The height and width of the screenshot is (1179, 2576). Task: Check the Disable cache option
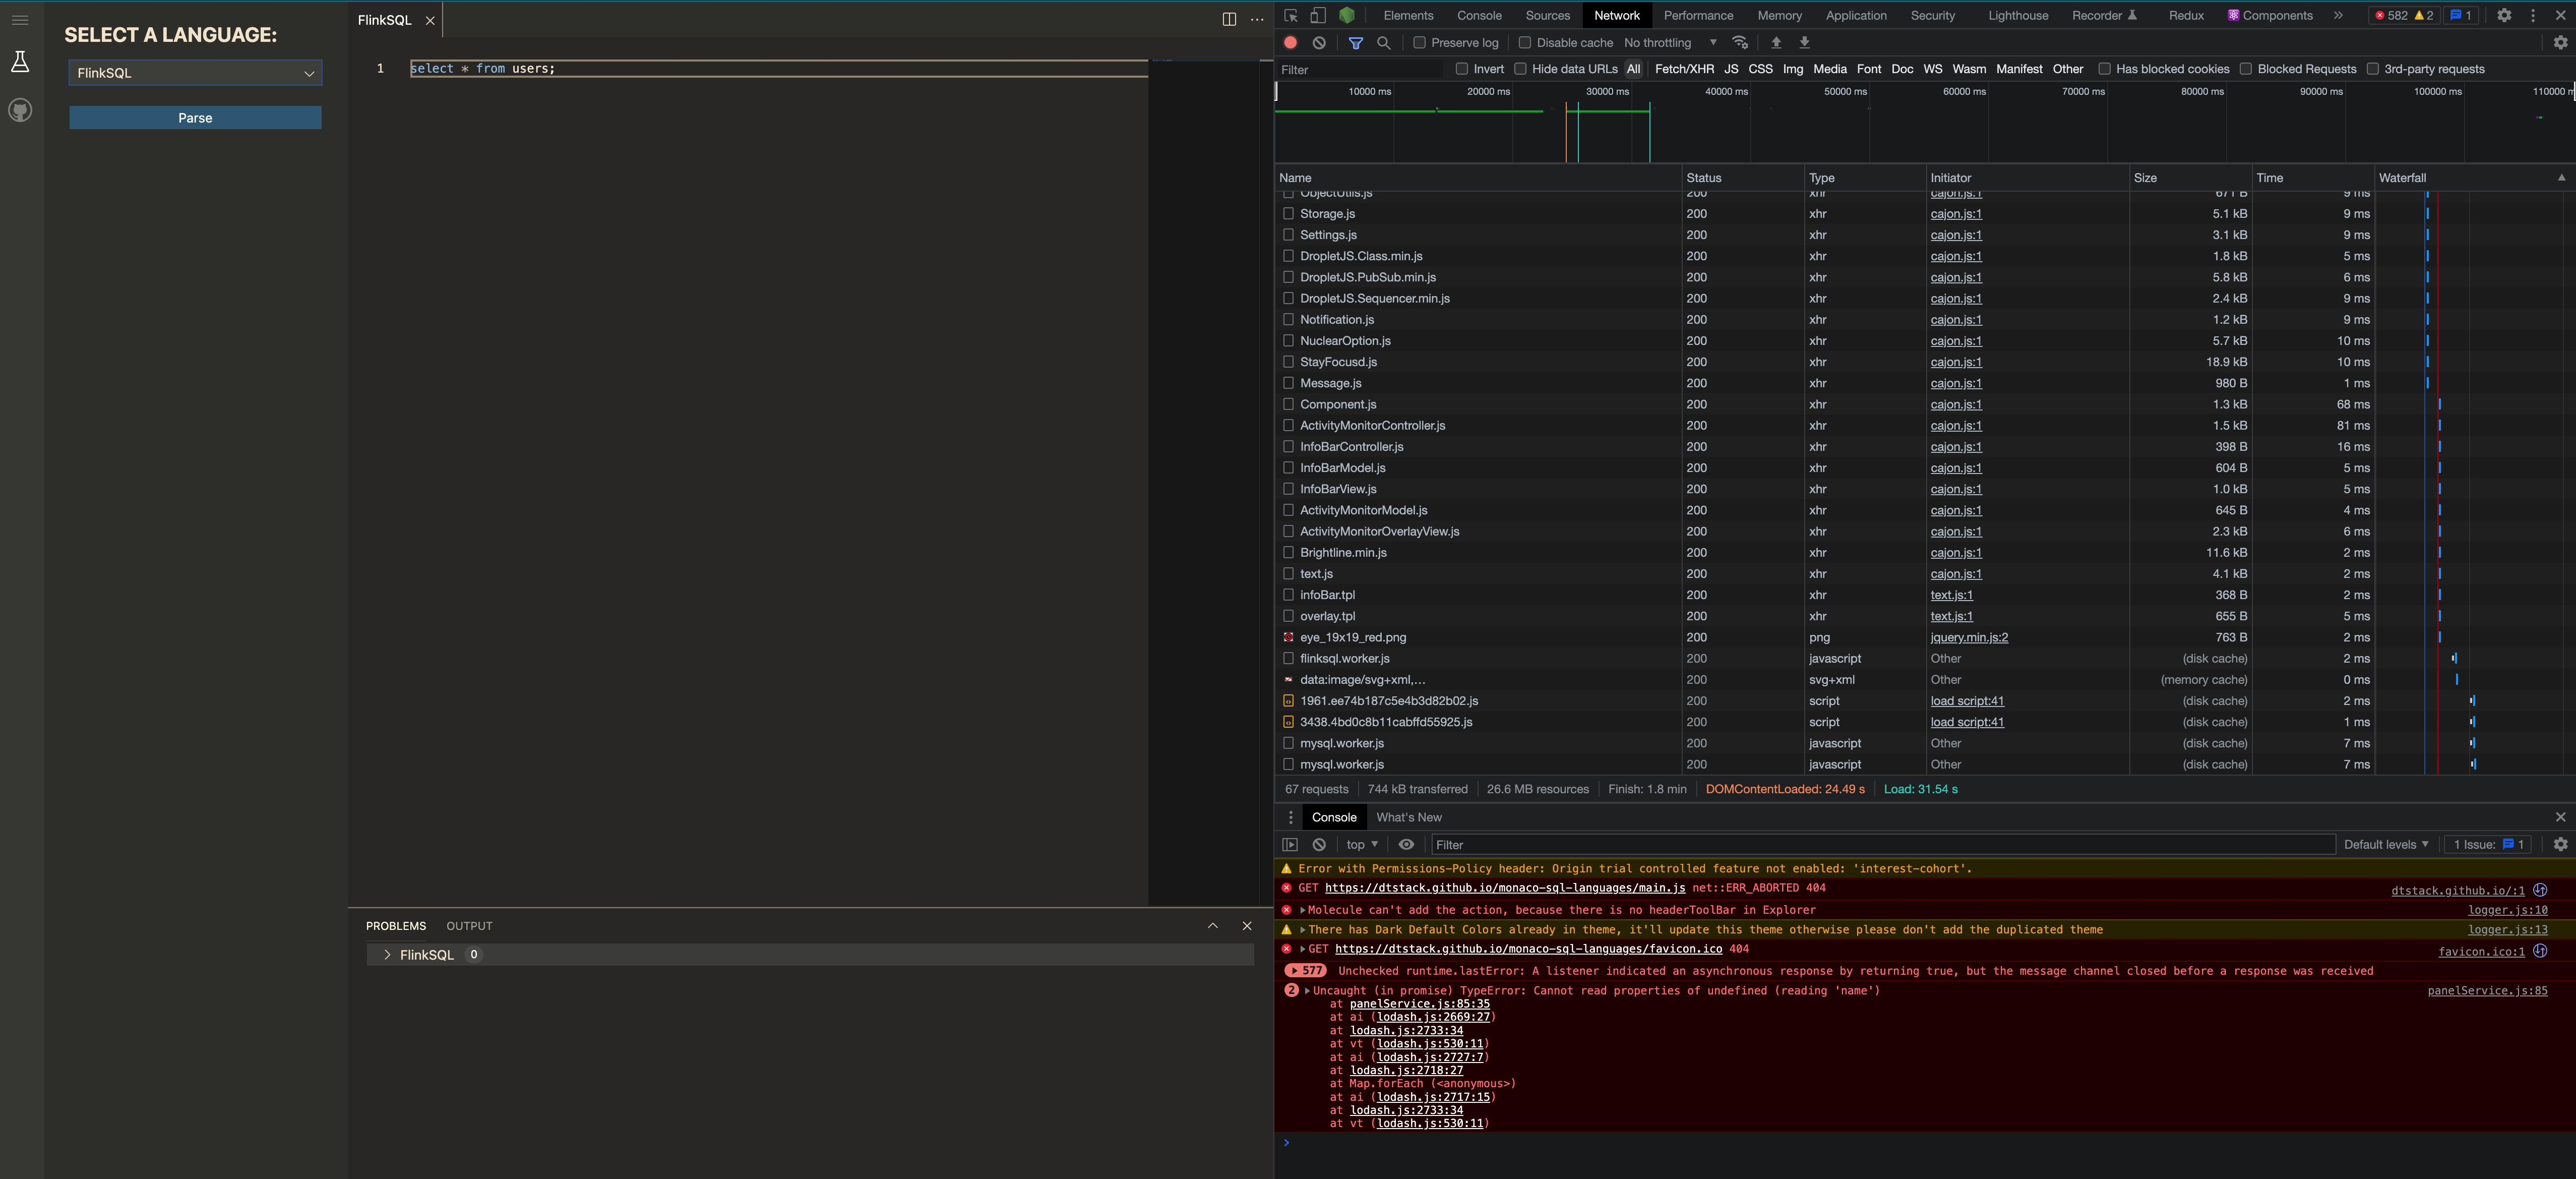coord(1524,43)
